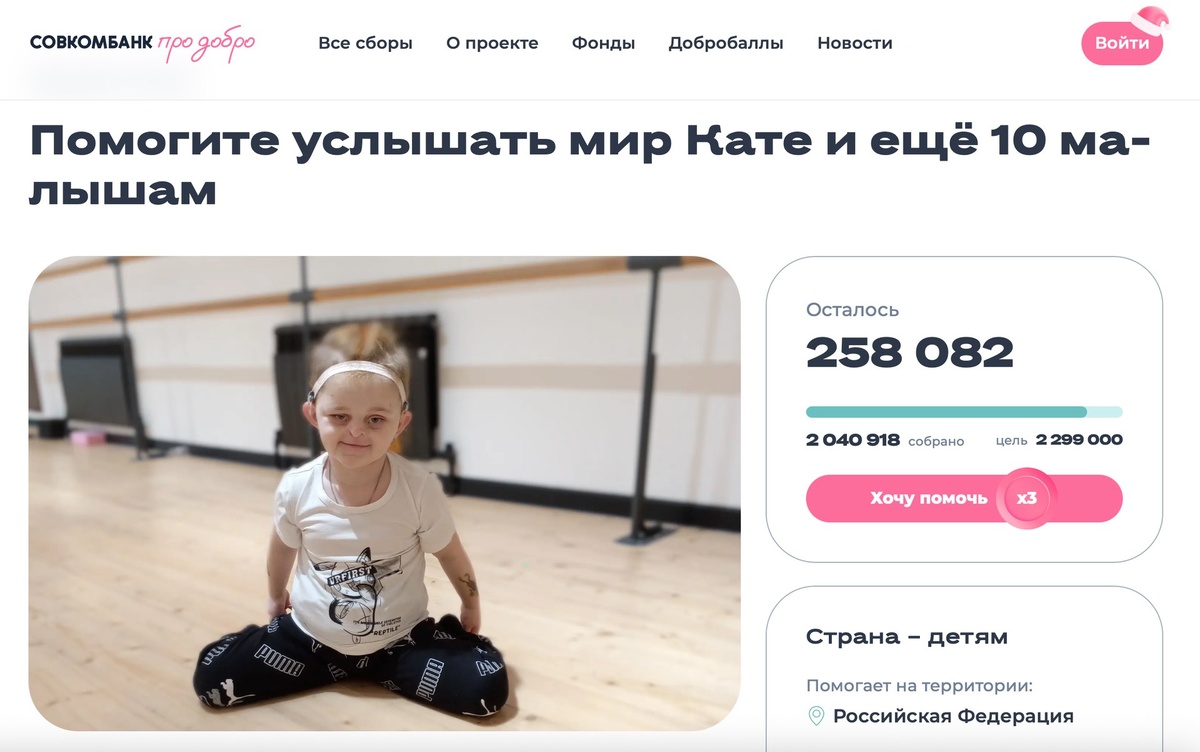Click the Хочу помочь donate button

point(964,498)
